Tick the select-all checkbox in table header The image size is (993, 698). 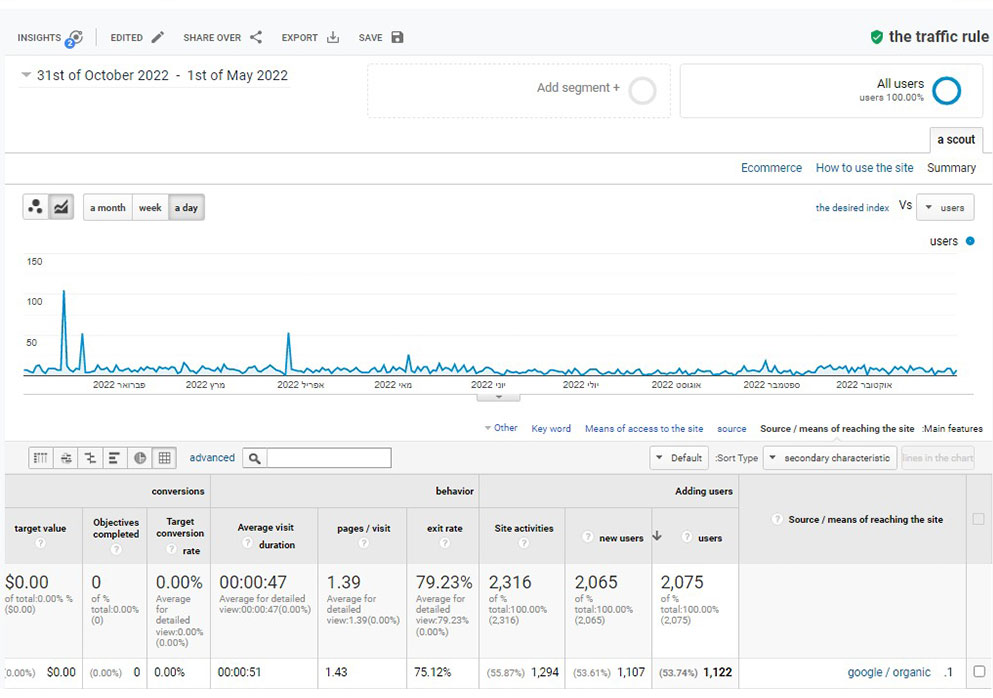(x=978, y=519)
